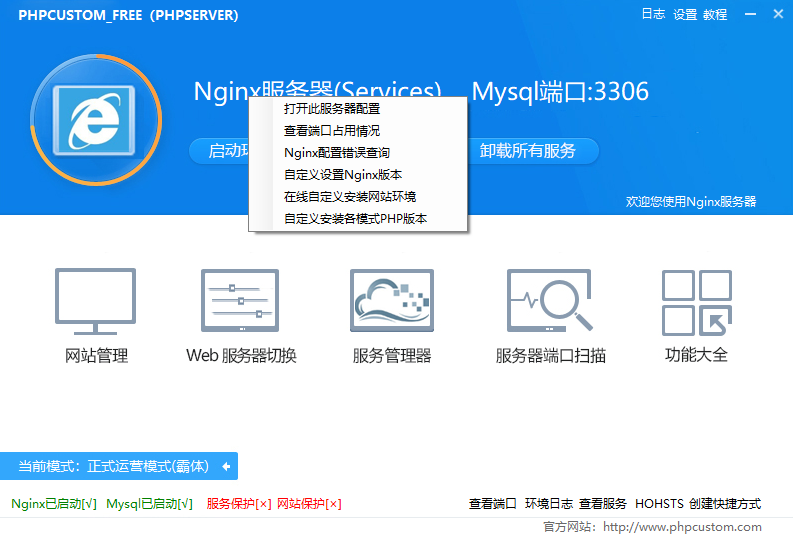
Task: Click the Mysql端口:3306 heading
Action: (x=560, y=92)
